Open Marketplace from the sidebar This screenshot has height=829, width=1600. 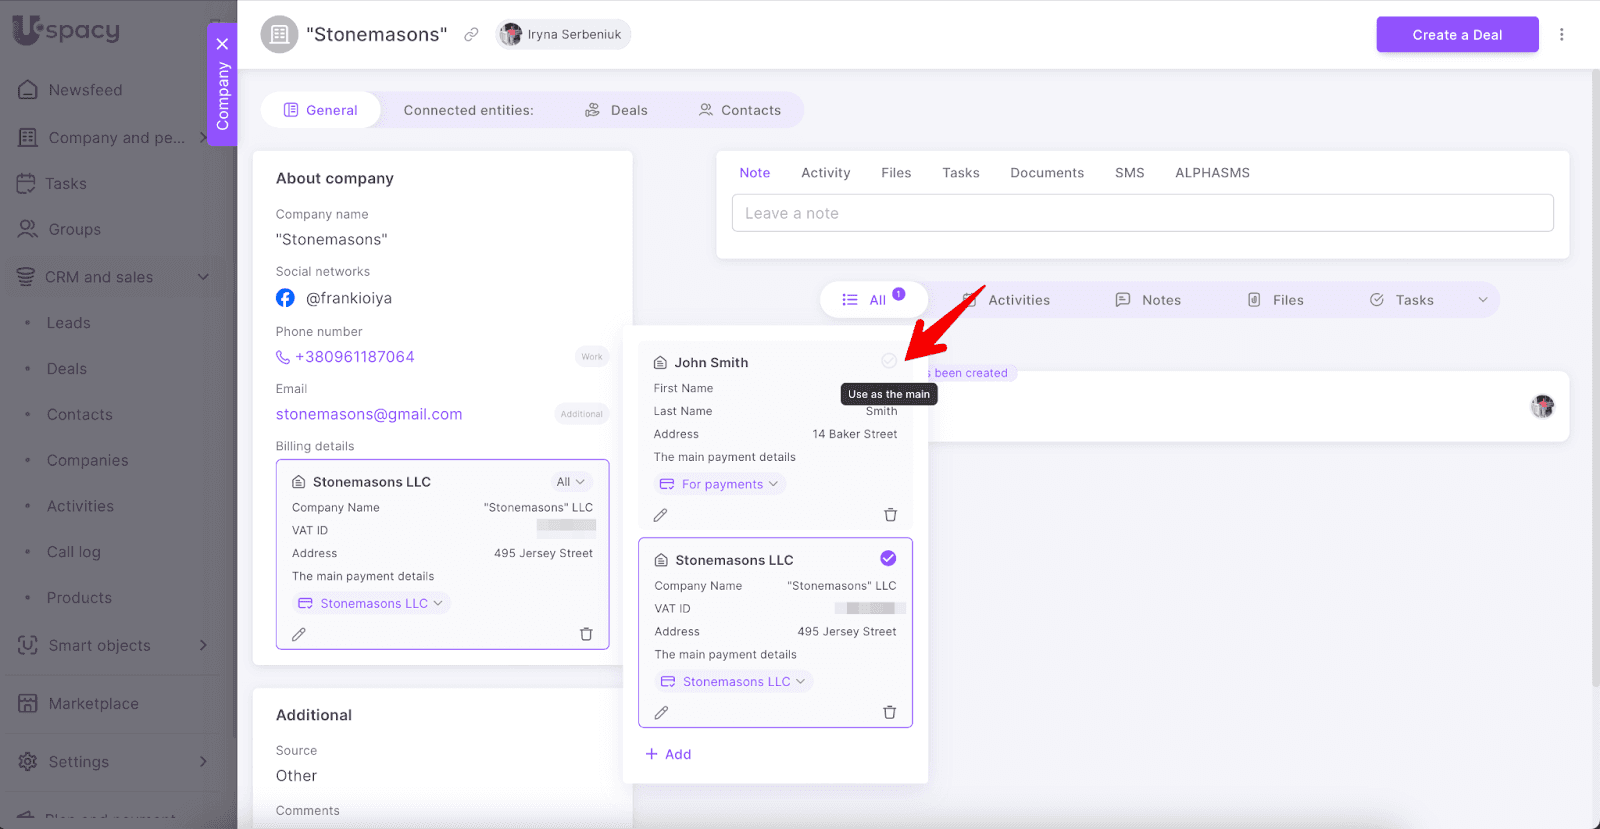pyautogui.click(x=93, y=703)
